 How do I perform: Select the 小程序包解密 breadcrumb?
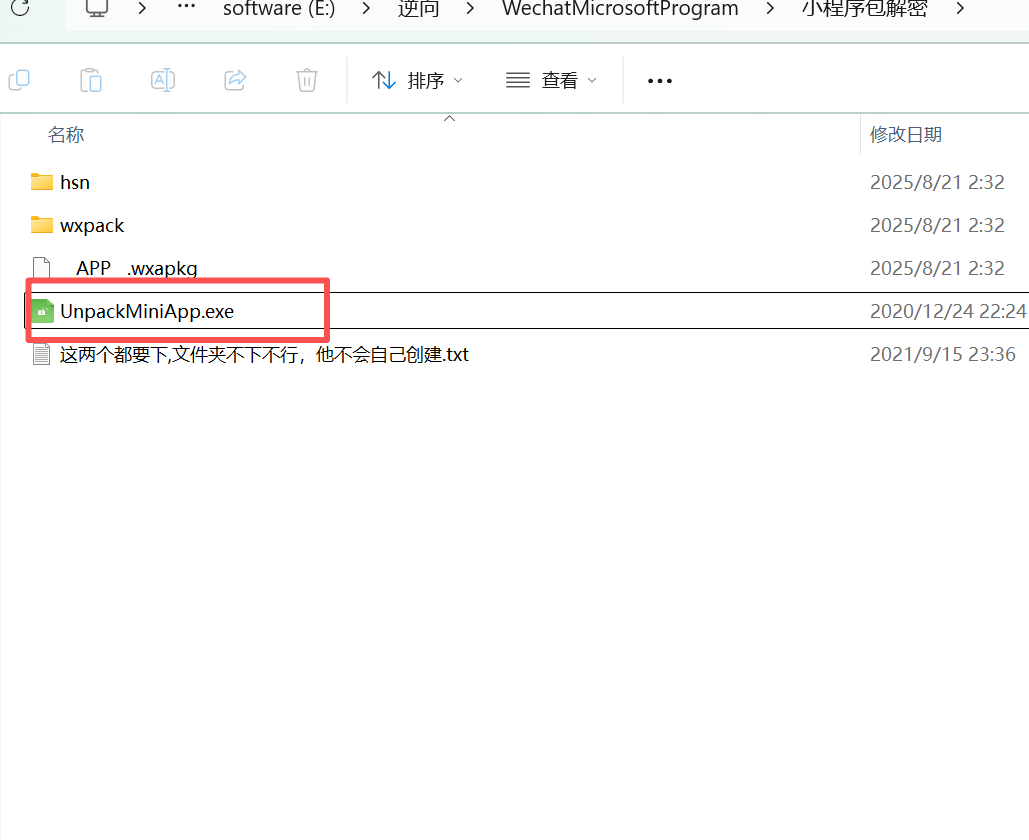864,9
